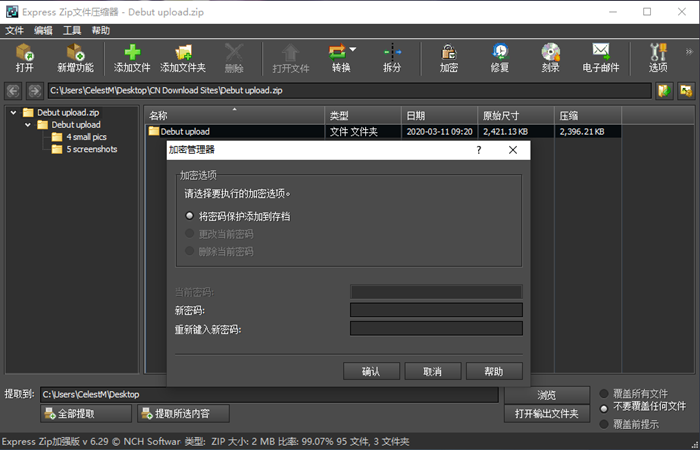Click the Express Zip title bar app icon
Image resolution: width=700 pixels, height=450 pixels.
[x=12, y=12]
